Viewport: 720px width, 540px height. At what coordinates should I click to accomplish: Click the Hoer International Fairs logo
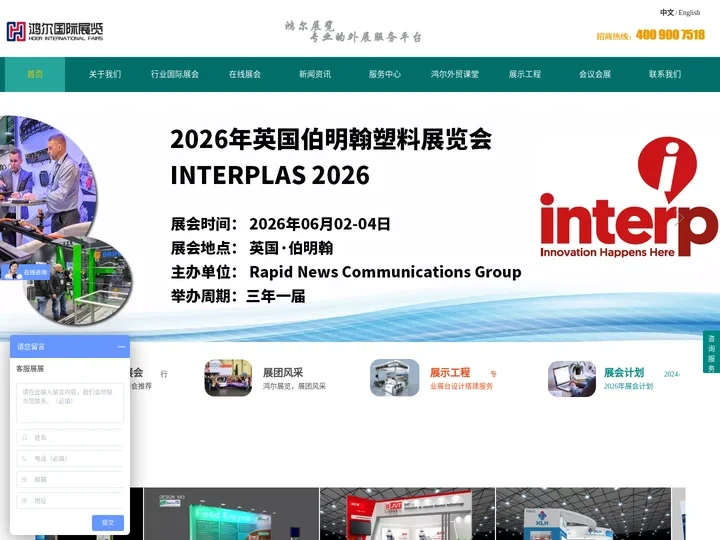55,32
